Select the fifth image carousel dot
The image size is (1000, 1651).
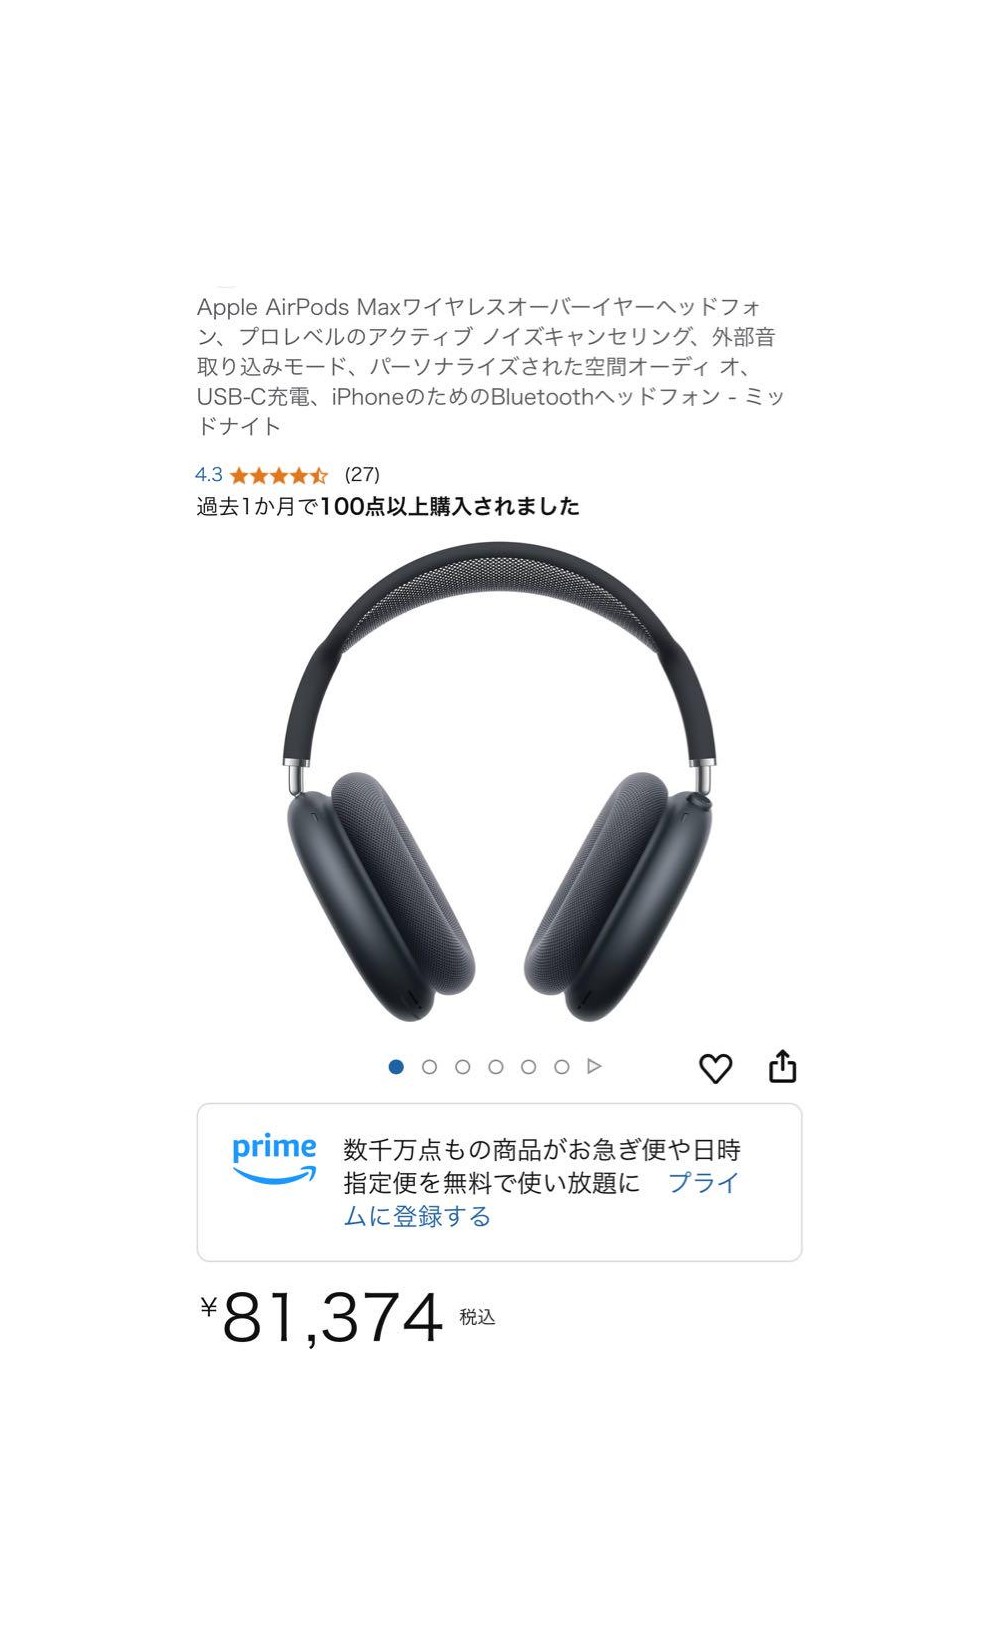528,1067
